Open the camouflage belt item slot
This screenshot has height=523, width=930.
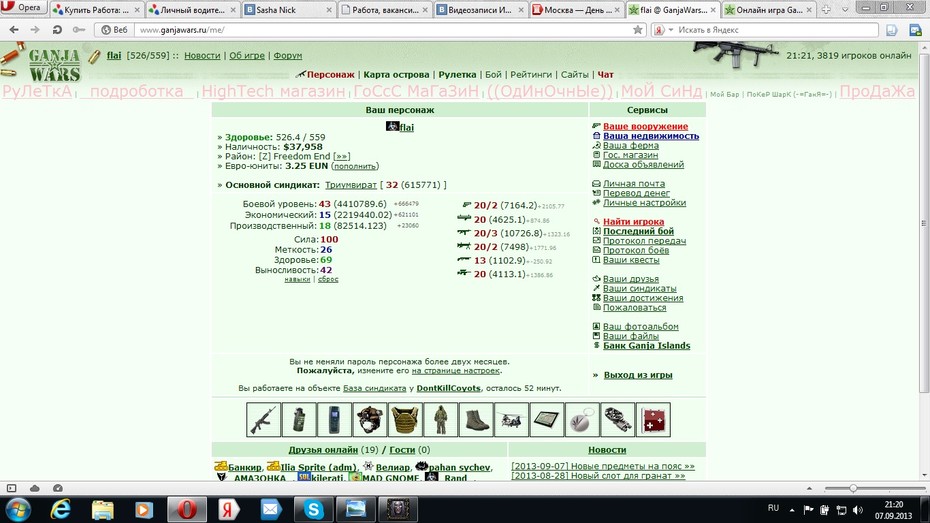click(617, 420)
